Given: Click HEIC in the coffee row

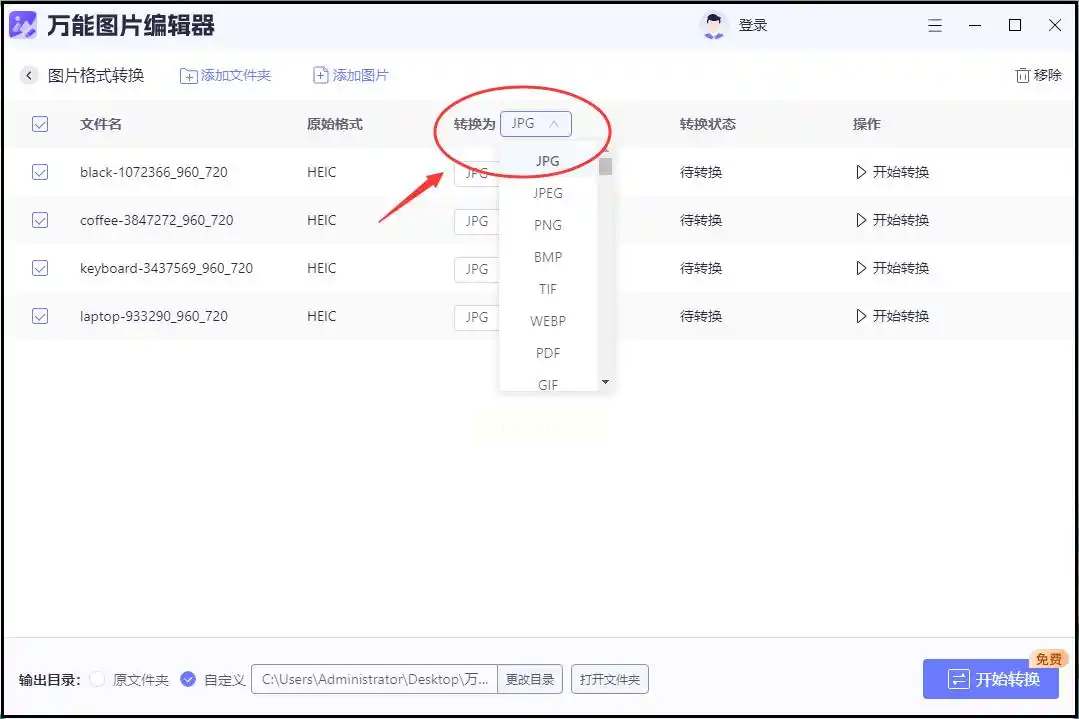Looking at the screenshot, I should (321, 220).
